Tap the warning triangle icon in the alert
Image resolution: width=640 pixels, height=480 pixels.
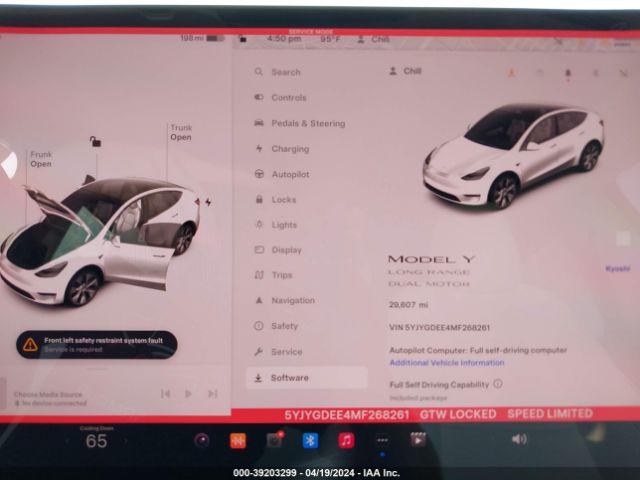coord(30,344)
